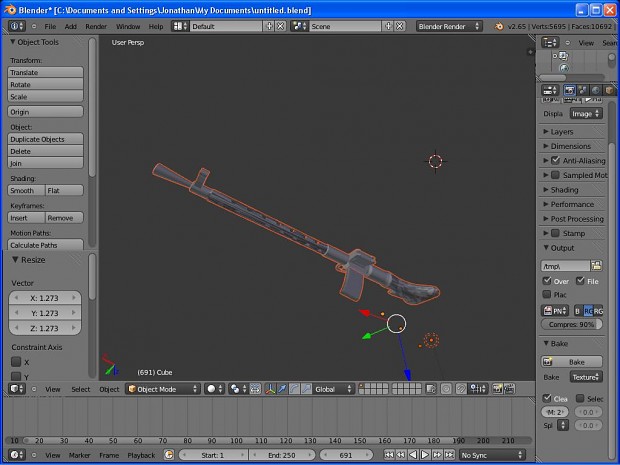Select the Render properties camera tab
The image size is (620, 465).
[569, 90]
